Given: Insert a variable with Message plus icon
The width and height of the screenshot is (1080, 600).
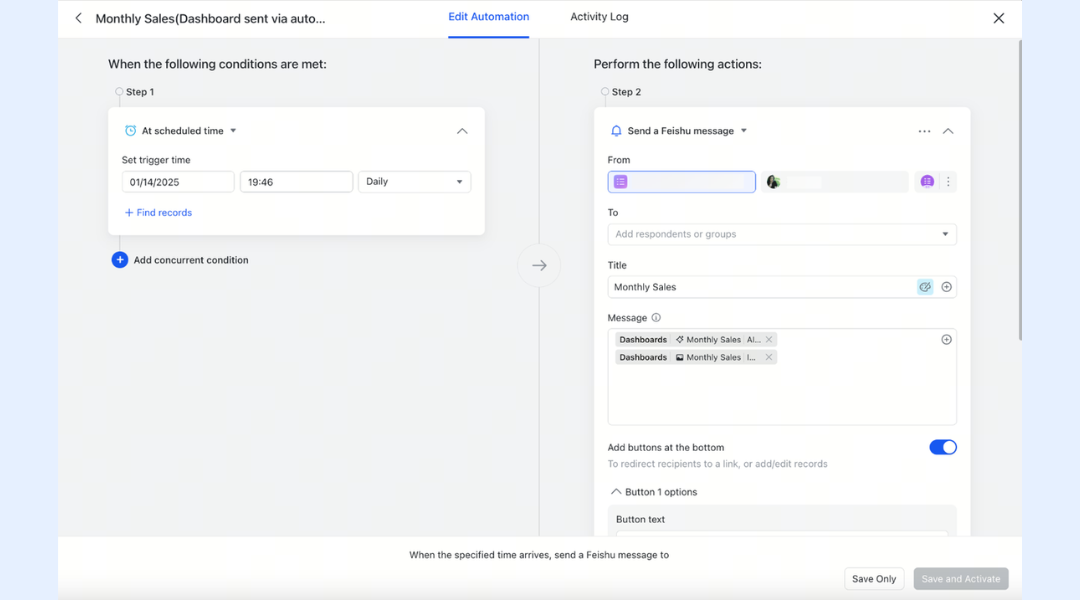Looking at the screenshot, I should 946,340.
